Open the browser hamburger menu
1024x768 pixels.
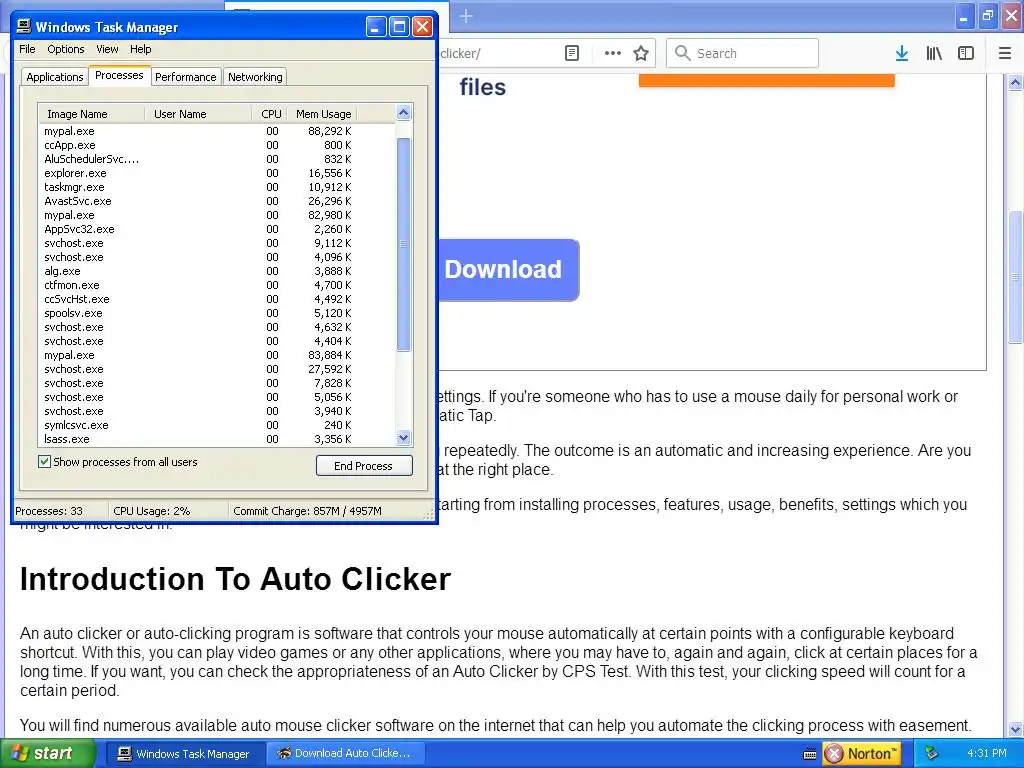[1005, 54]
